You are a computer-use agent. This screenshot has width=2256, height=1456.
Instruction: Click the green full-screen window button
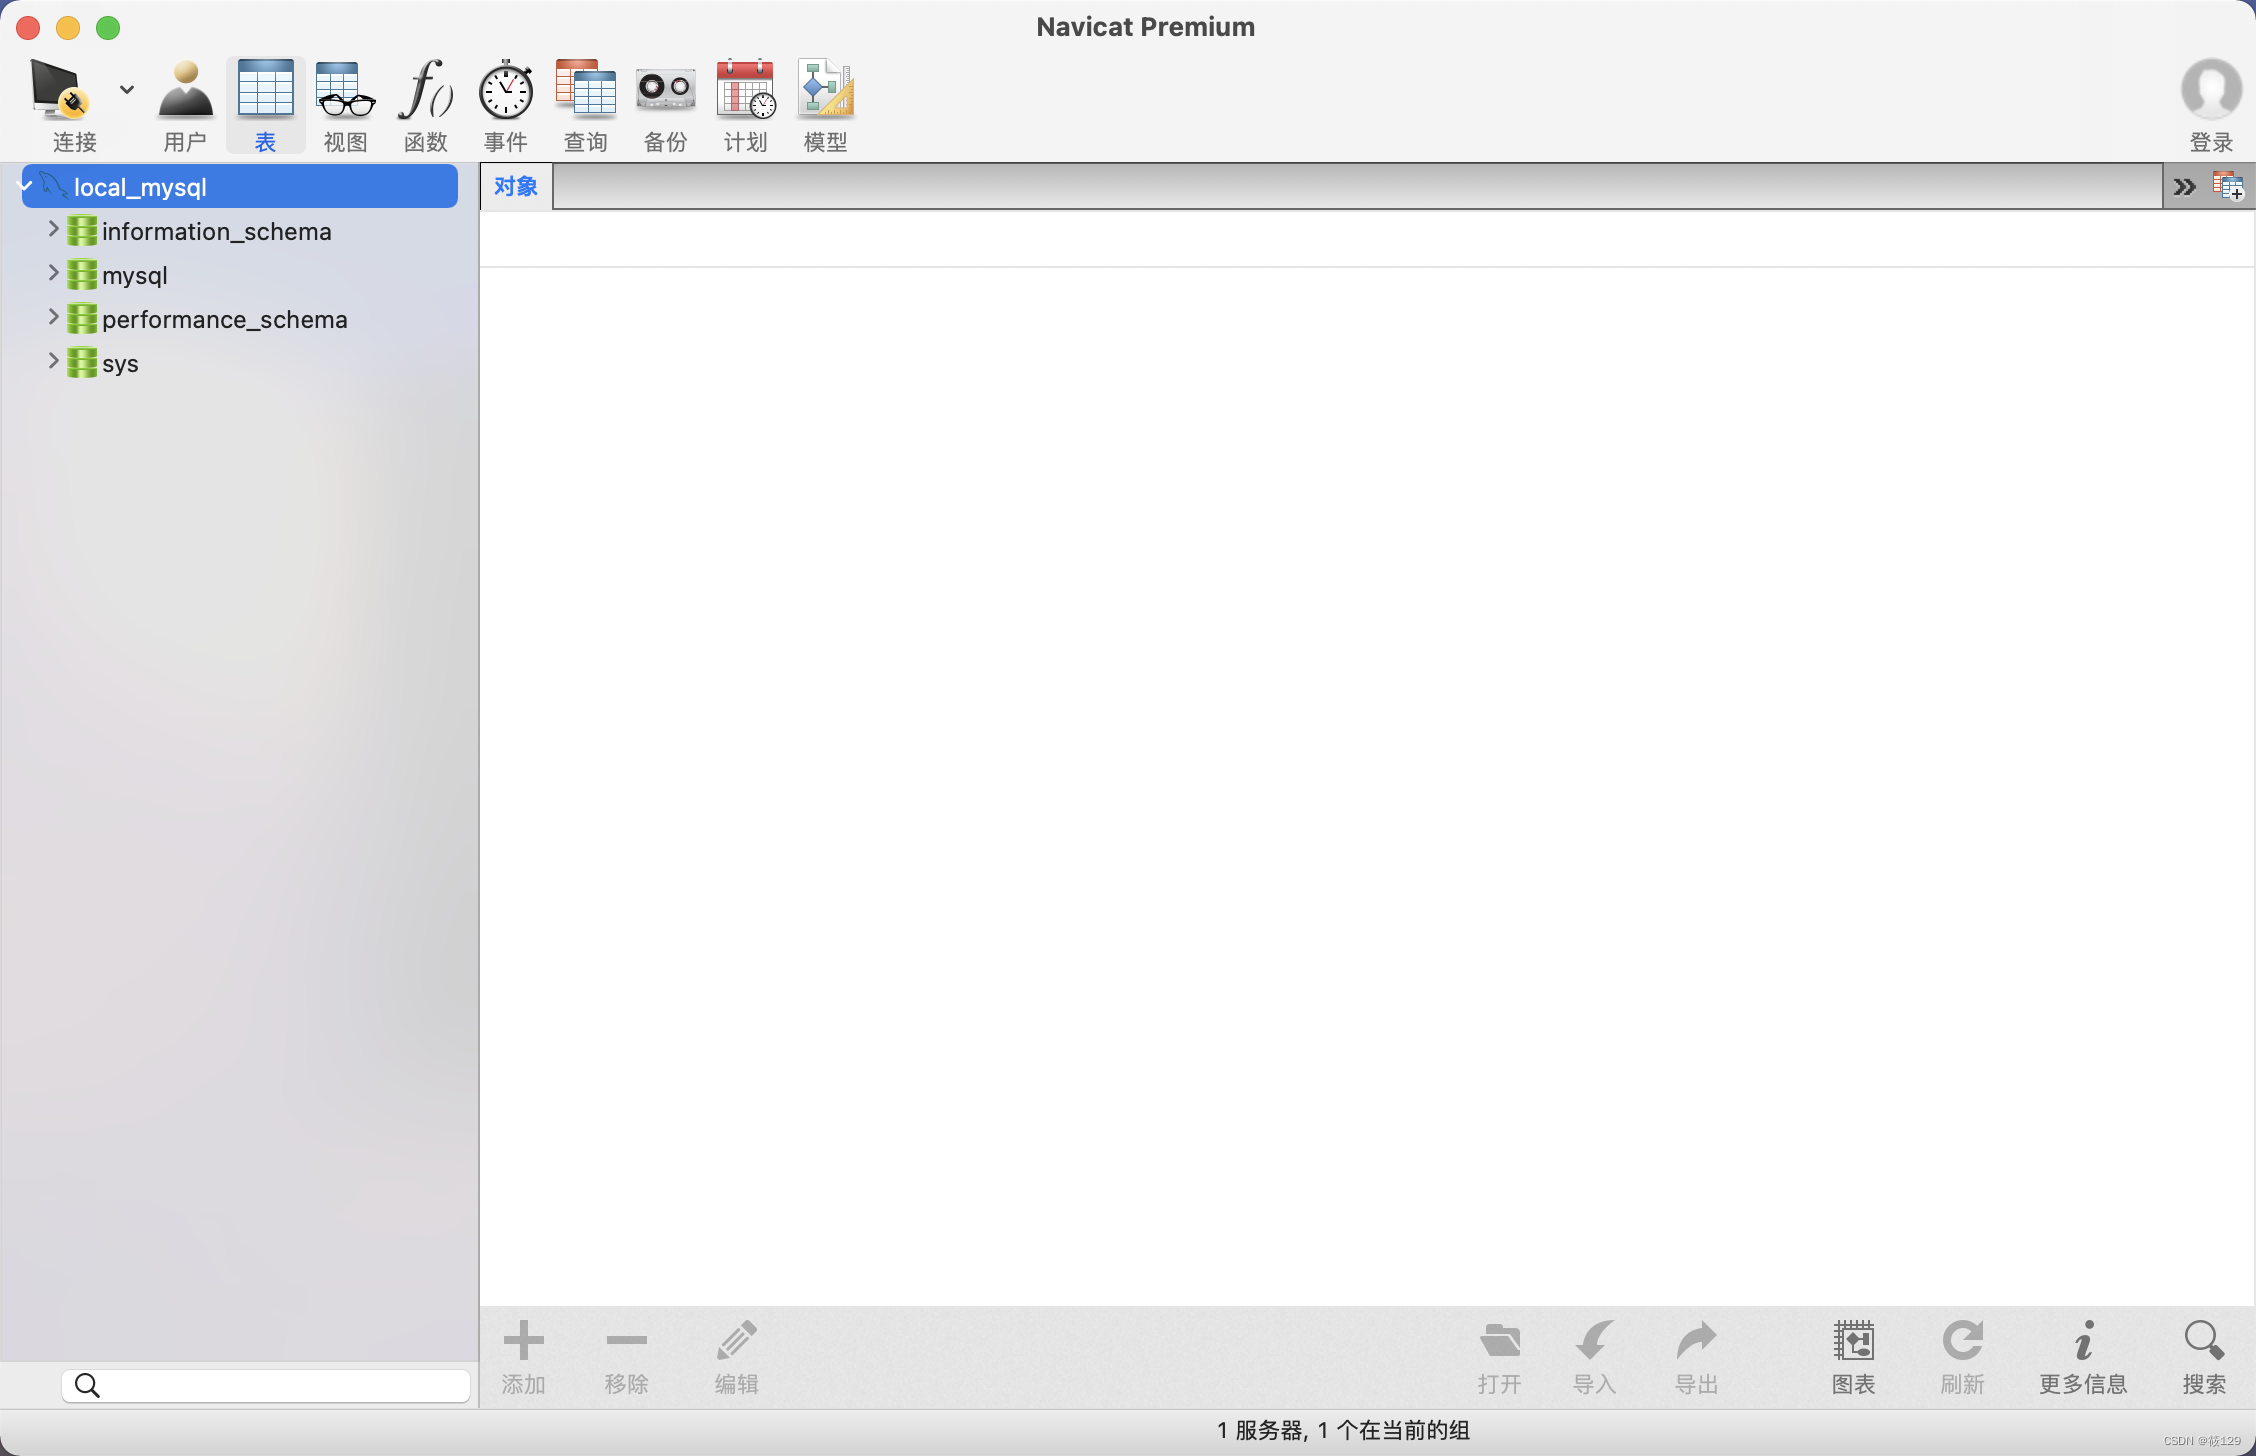coord(108,28)
